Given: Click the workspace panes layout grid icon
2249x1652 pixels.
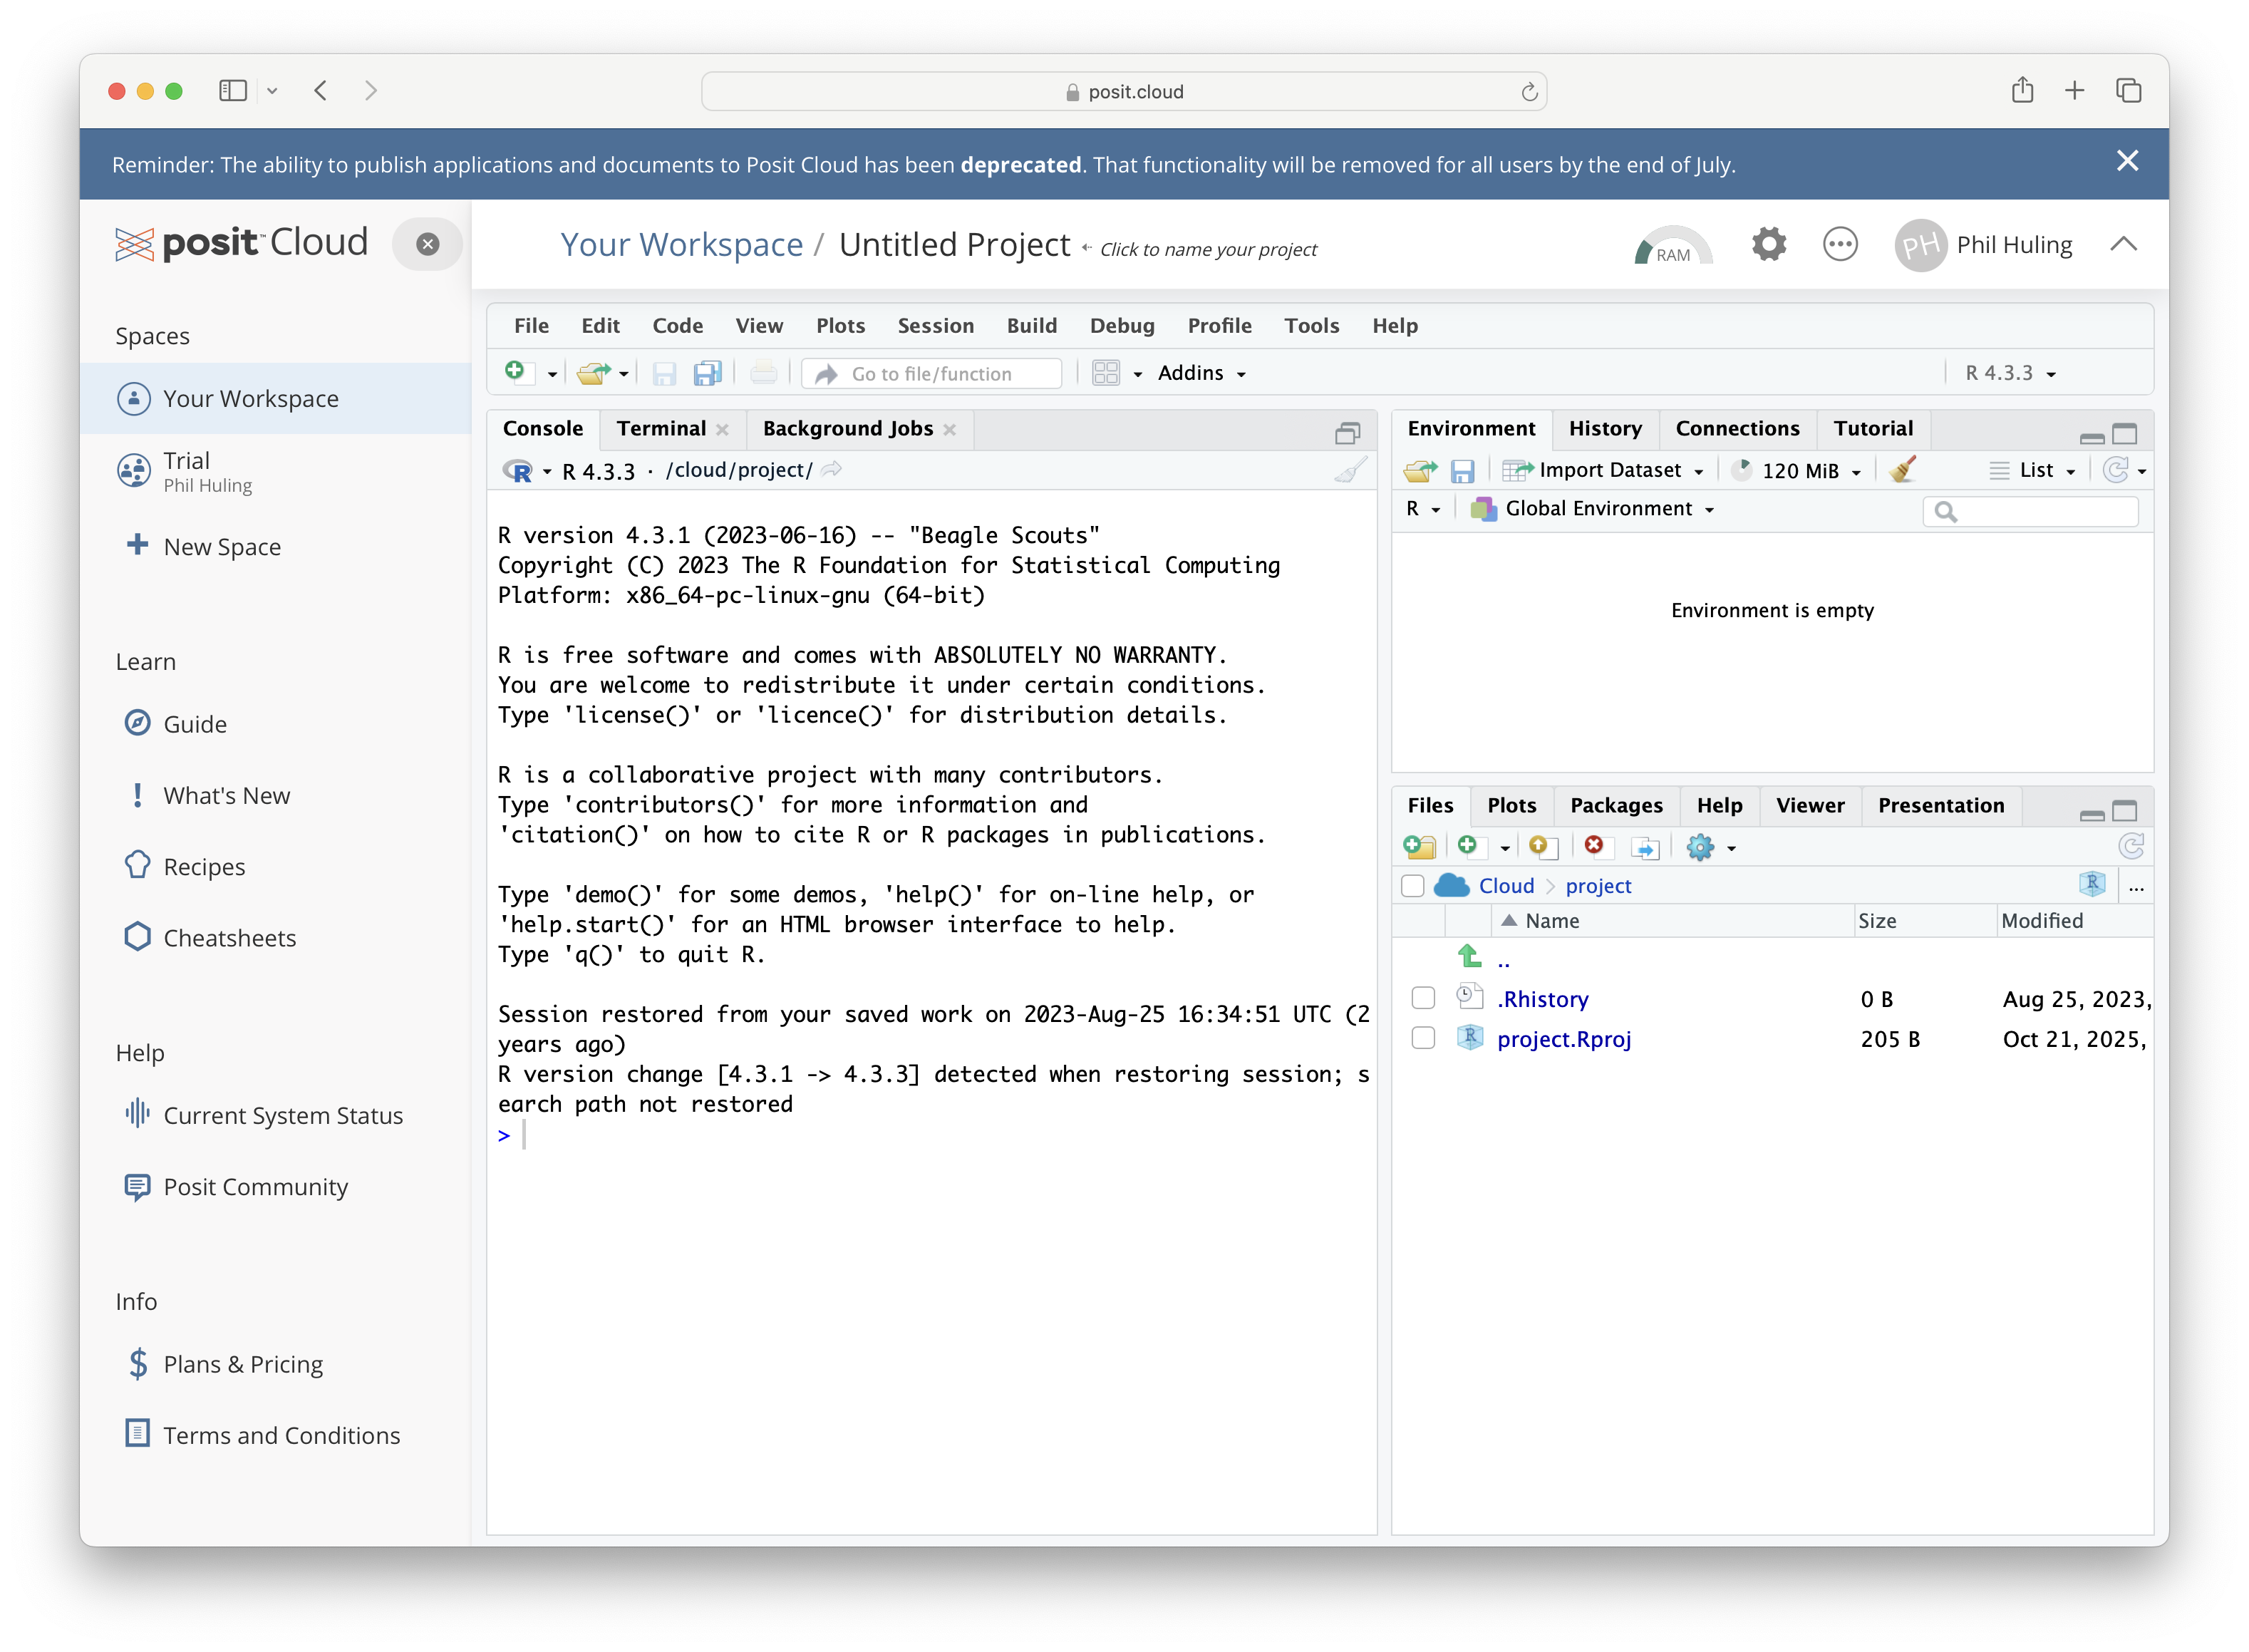Looking at the screenshot, I should pos(1106,374).
